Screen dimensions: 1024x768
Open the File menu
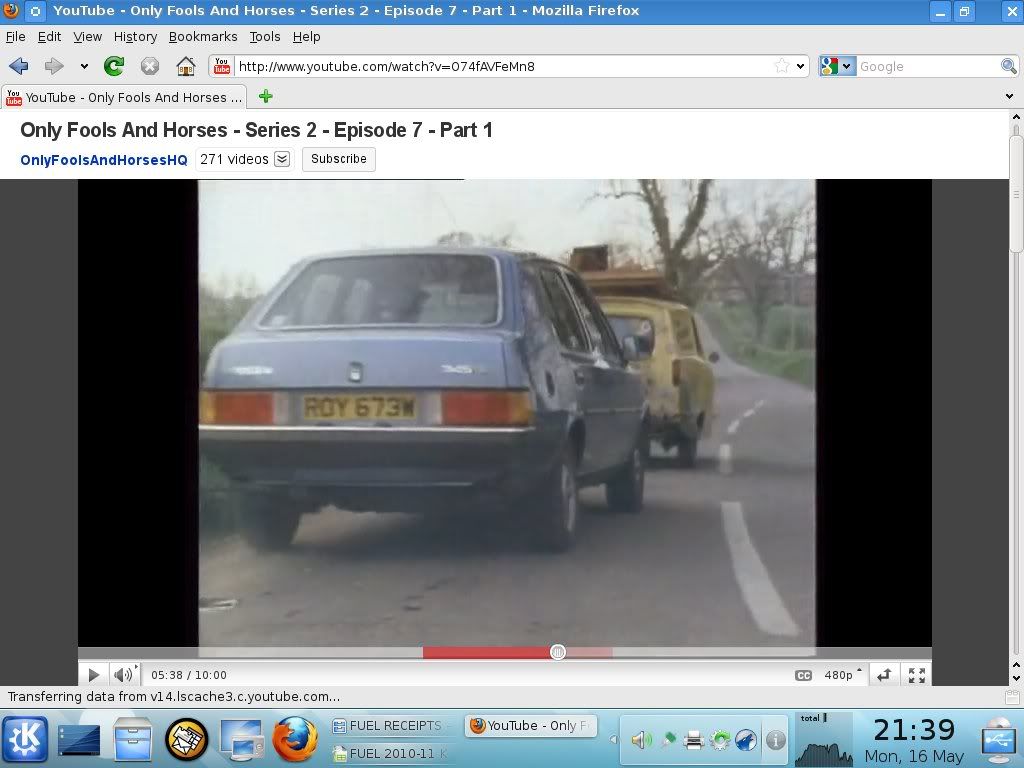[16, 37]
